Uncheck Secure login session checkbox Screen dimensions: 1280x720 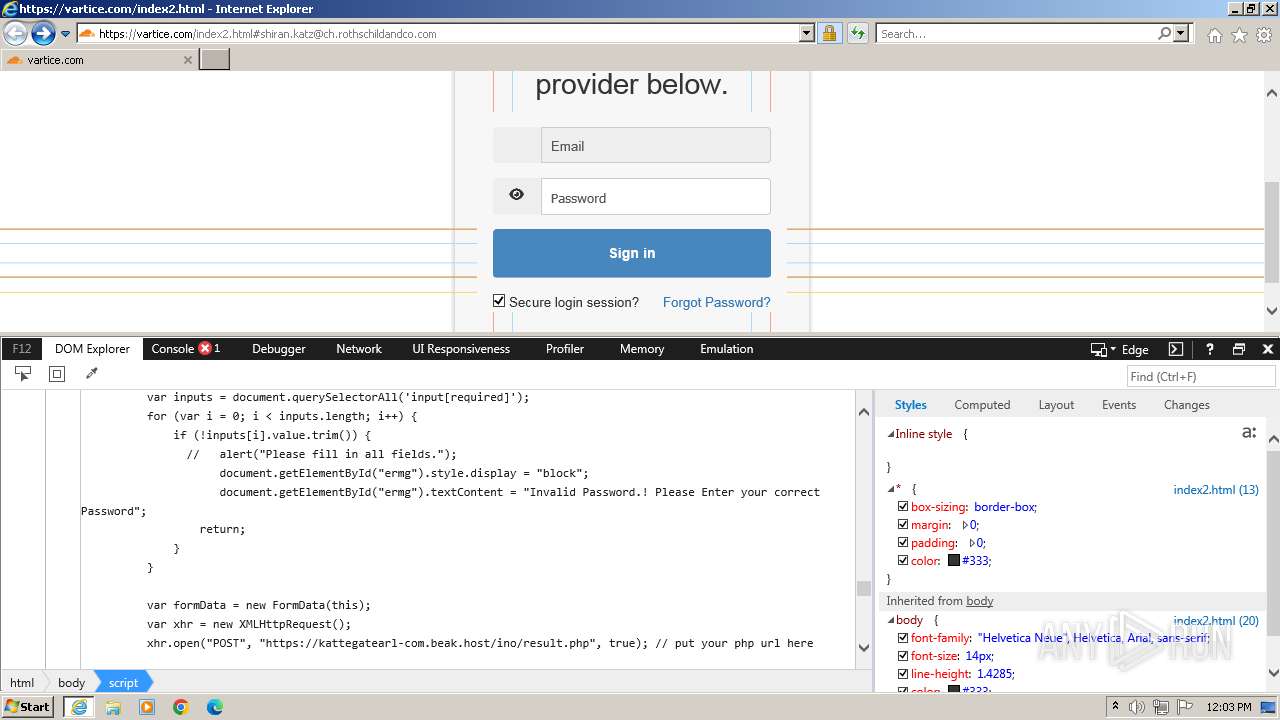[500, 301]
